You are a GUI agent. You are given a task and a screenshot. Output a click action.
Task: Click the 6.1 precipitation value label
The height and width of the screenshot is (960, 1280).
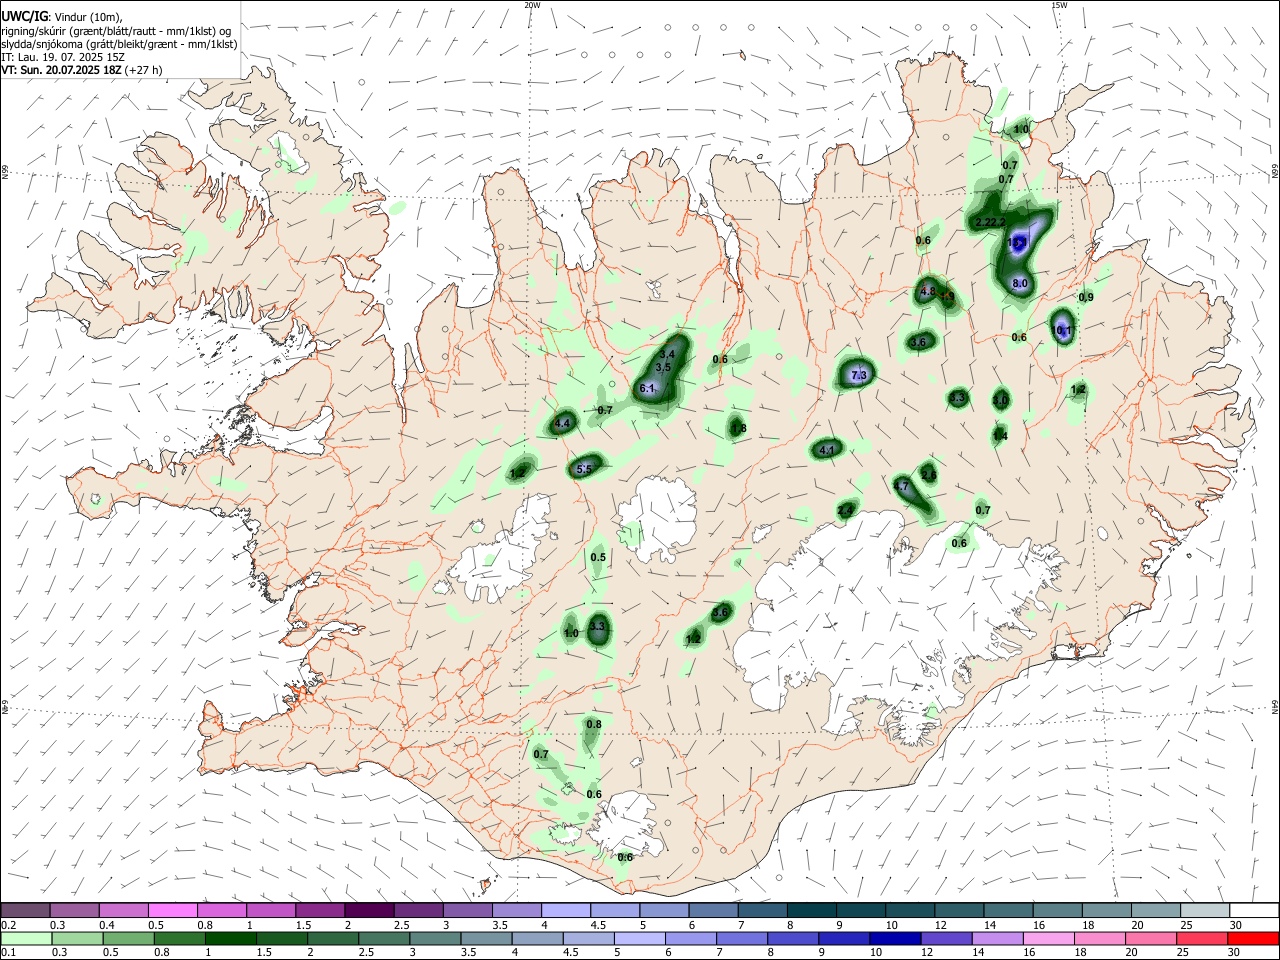[x=646, y=389]
